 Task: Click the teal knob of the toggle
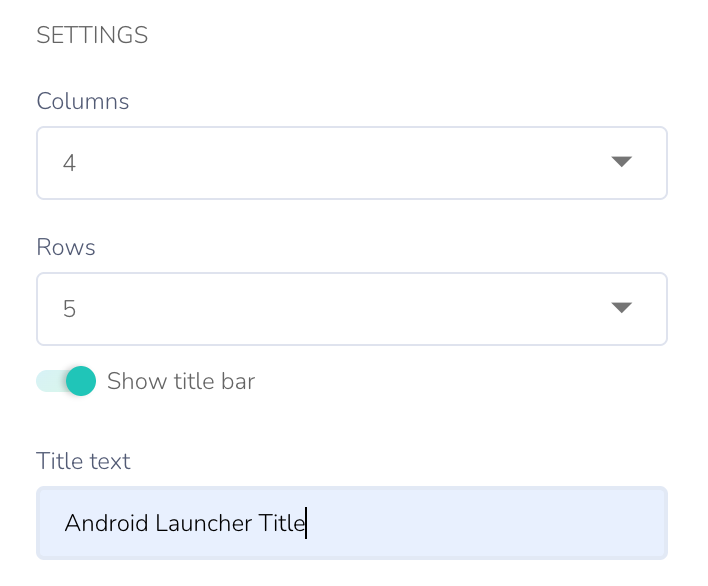pos(80,381)
